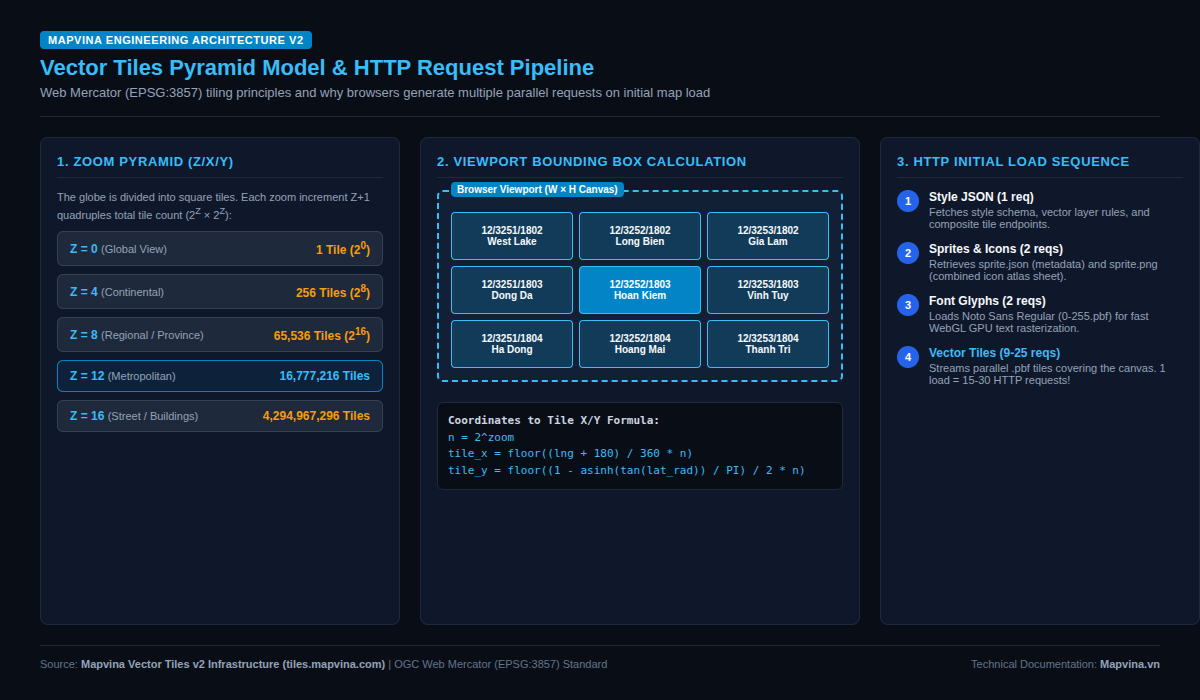
Task: Click the Font Glyphs (2 reqs) title
Action: (987, 301)
